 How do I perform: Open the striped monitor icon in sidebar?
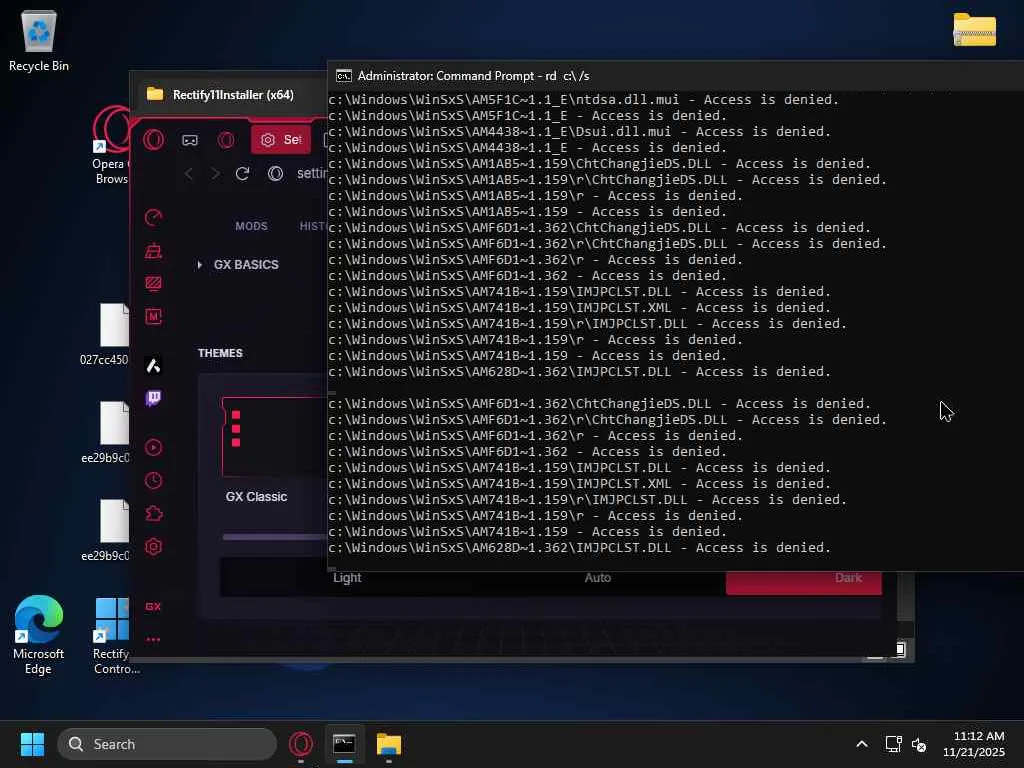(153, 283)
